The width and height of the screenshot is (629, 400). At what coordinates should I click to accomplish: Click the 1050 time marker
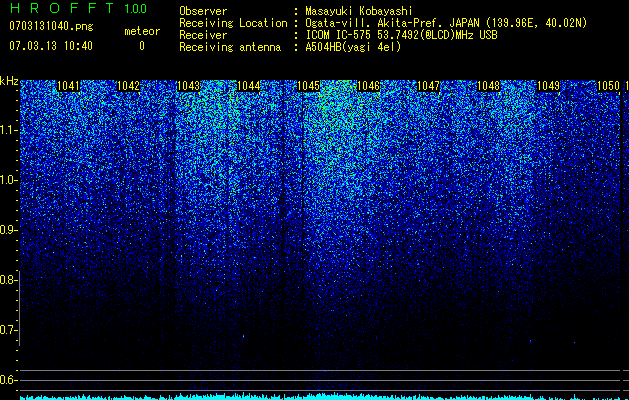(x=609, y=86)
